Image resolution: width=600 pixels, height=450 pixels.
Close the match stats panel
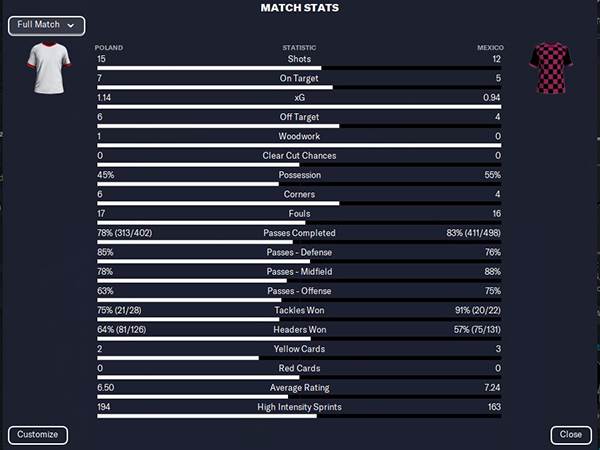[x=571, y=435]
